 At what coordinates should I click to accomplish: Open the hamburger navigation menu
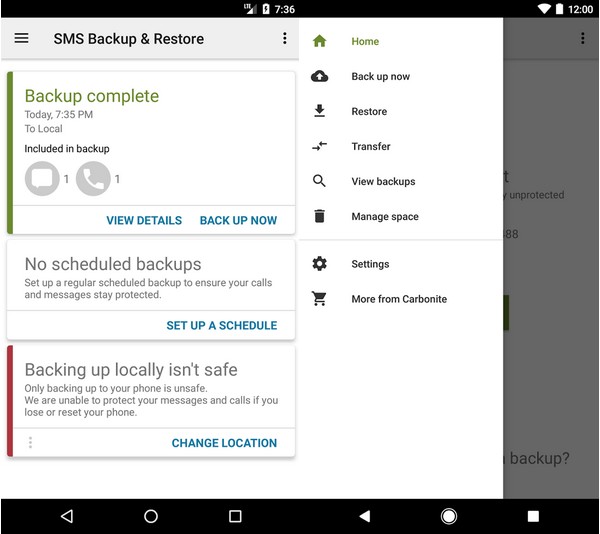click(21, 38)
